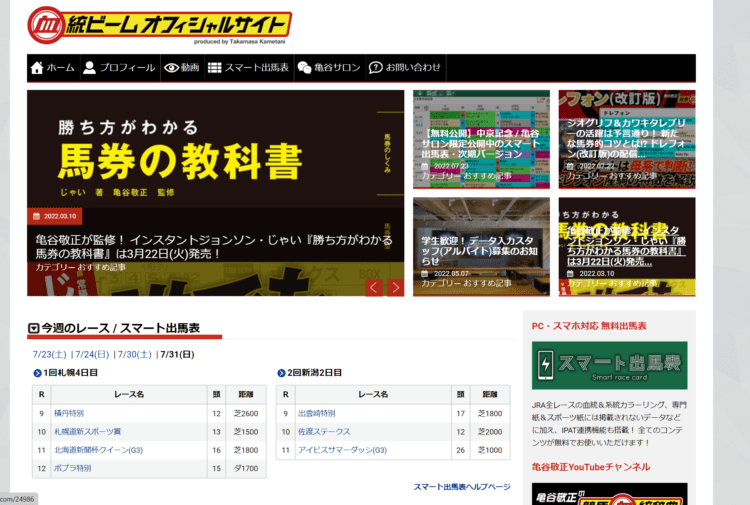Go to previous slide with left arrow
Screen dimensions: 750x505
[x=374, y=287]
